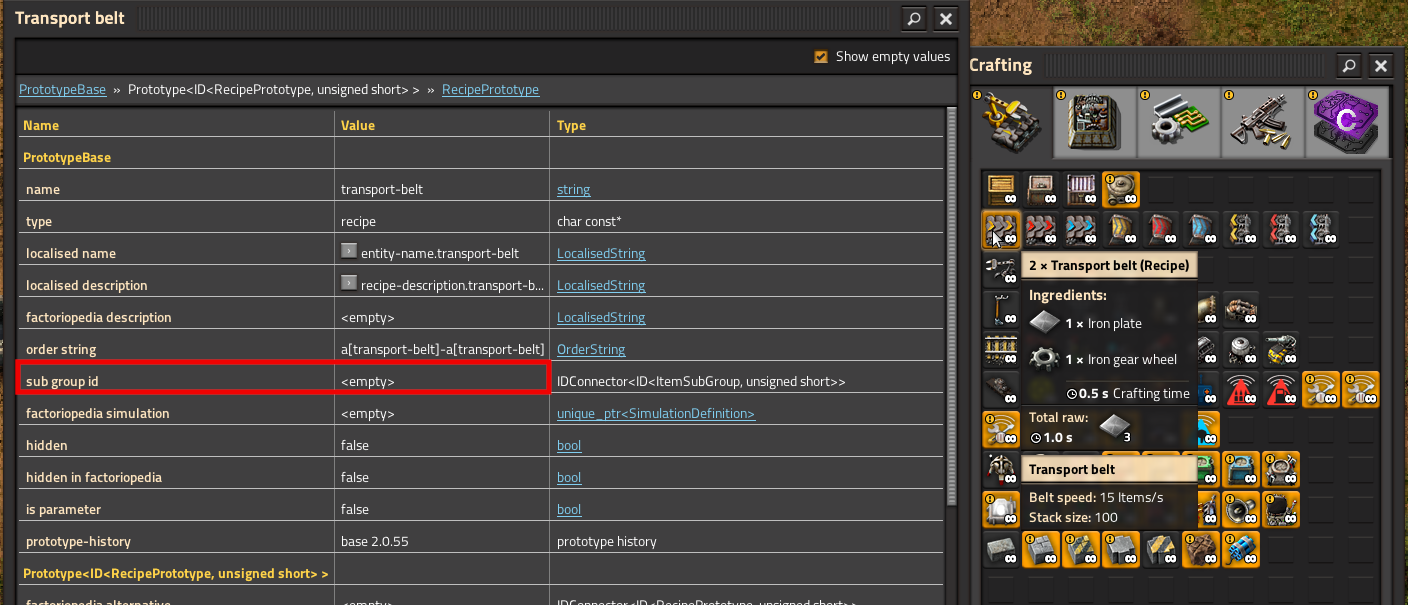Open the Production crafting category tab
This screenshot has width=1408, height=605.
[x=1095, y=123]
